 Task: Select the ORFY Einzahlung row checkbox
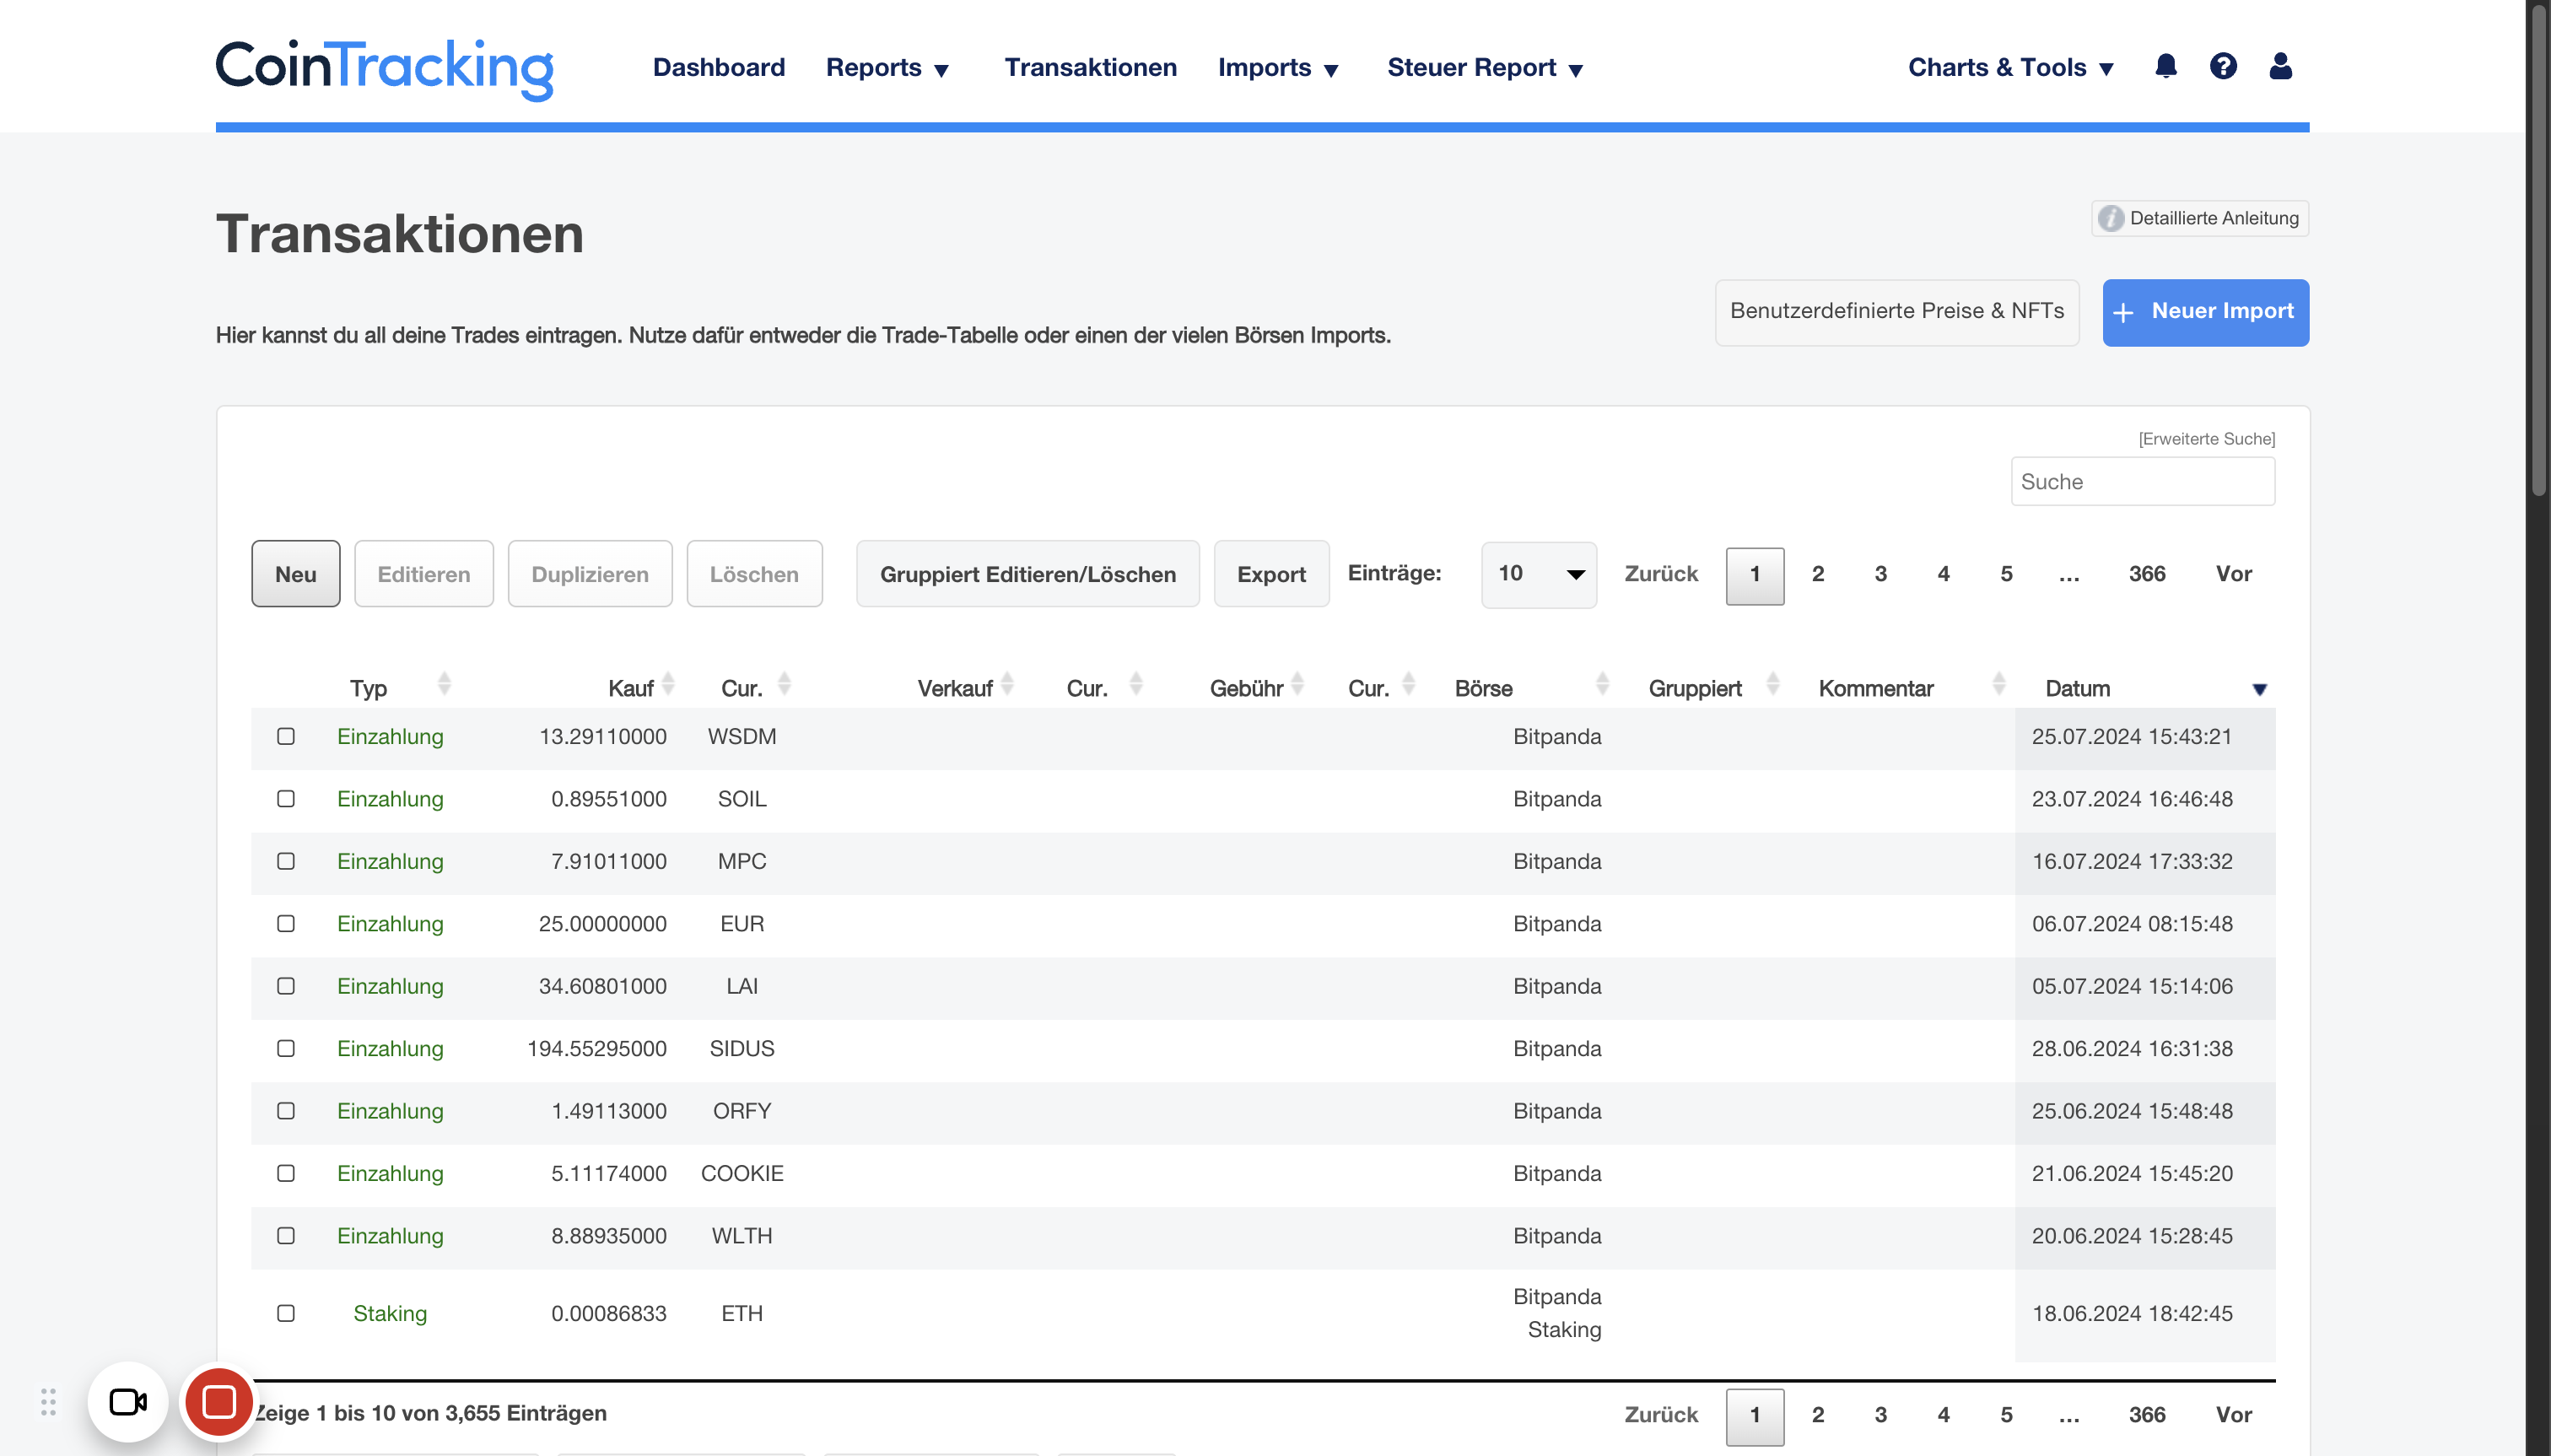click(286, 1111)
